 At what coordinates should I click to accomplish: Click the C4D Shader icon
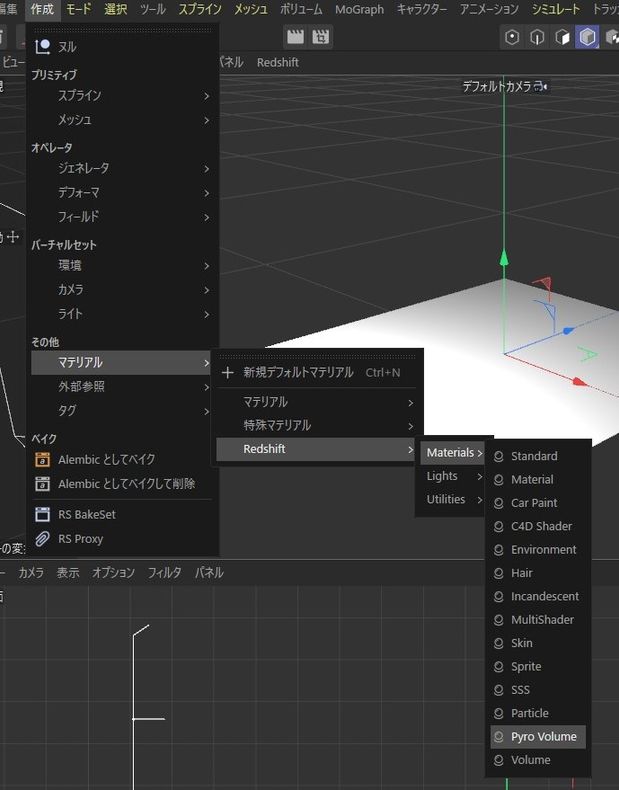499,526
